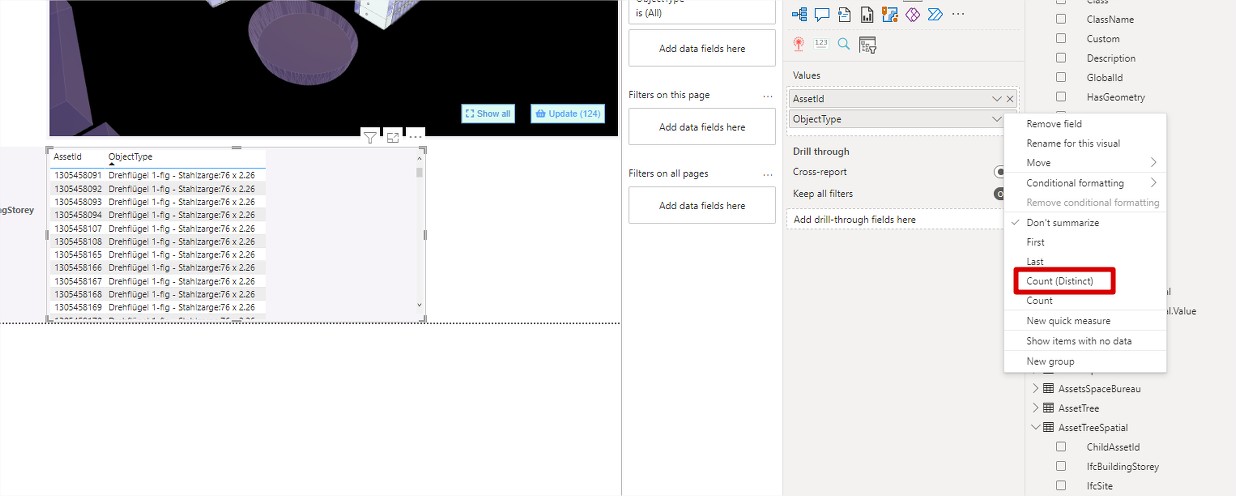
Task: Select the Power Apps visual icon
Action: point(913,14)
